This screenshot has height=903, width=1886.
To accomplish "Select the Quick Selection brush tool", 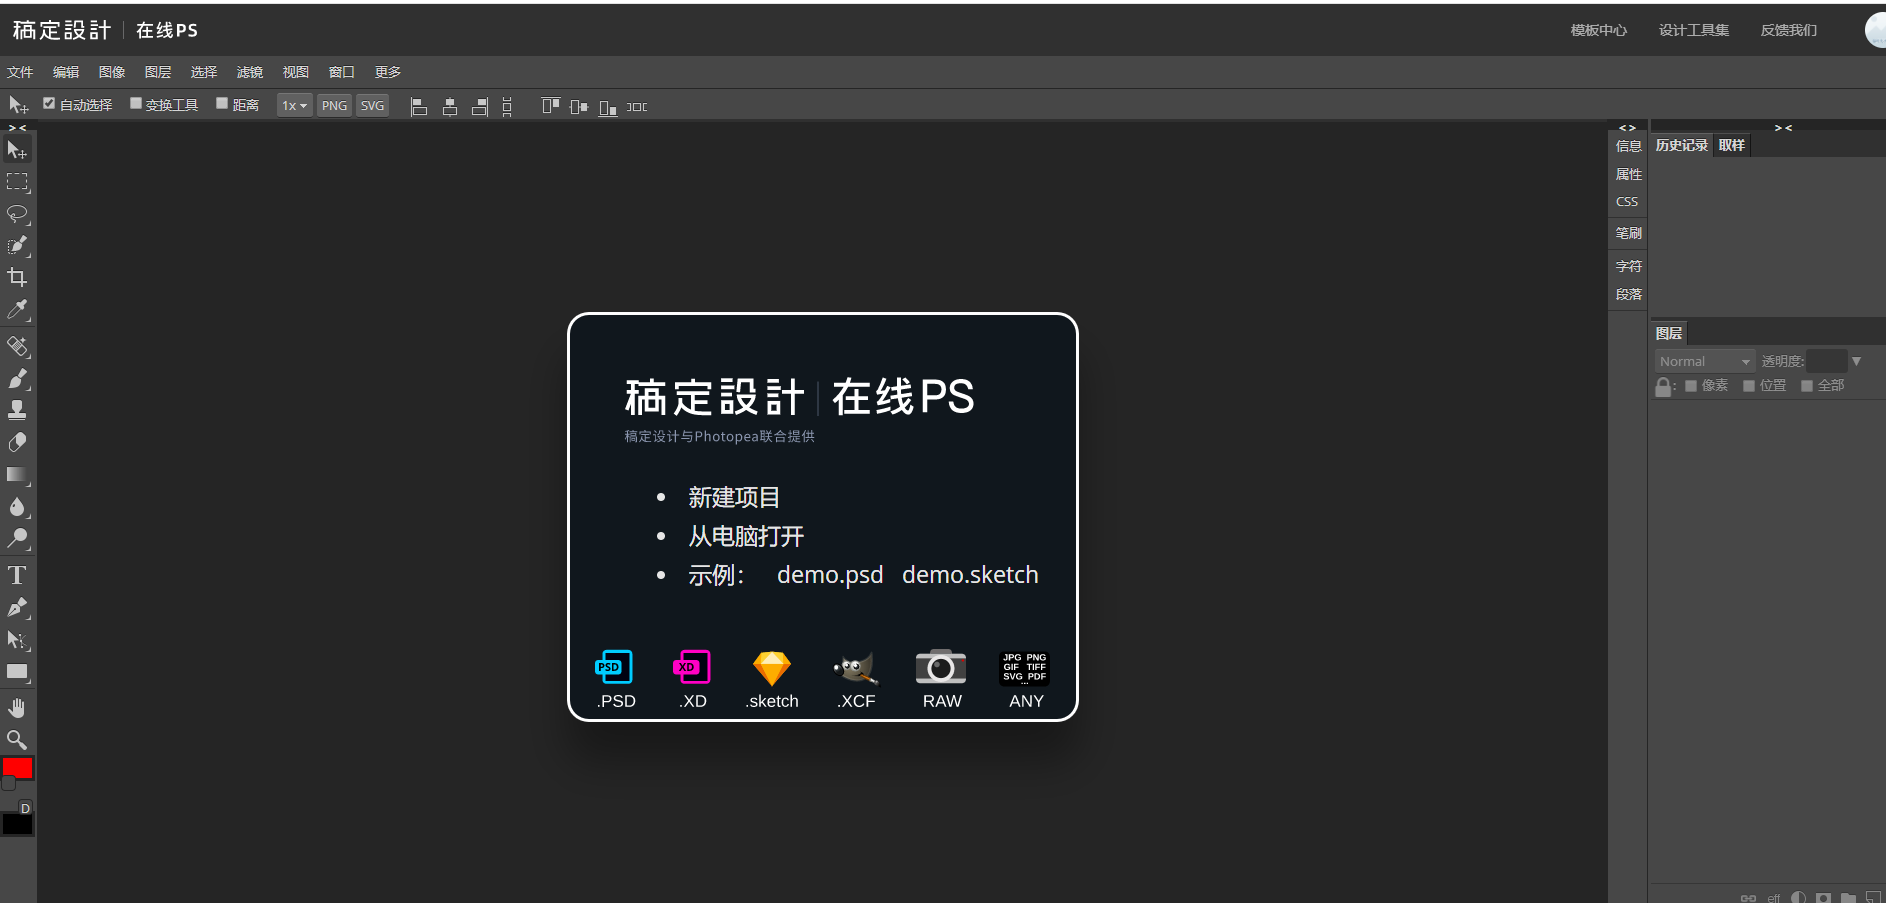I will pyautogui.click(x=17, y=246).
